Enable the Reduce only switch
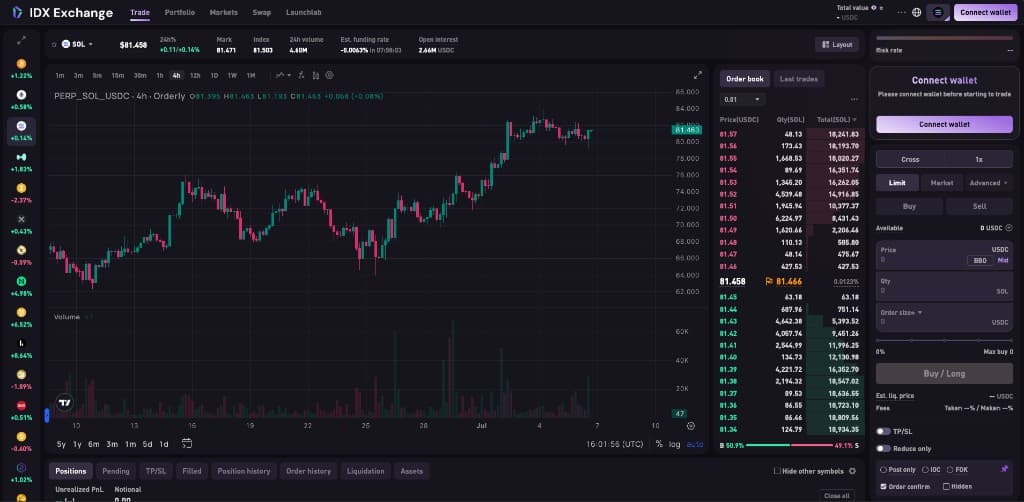The height and width of the screenshot is (502, 1024). coord(883,448)
